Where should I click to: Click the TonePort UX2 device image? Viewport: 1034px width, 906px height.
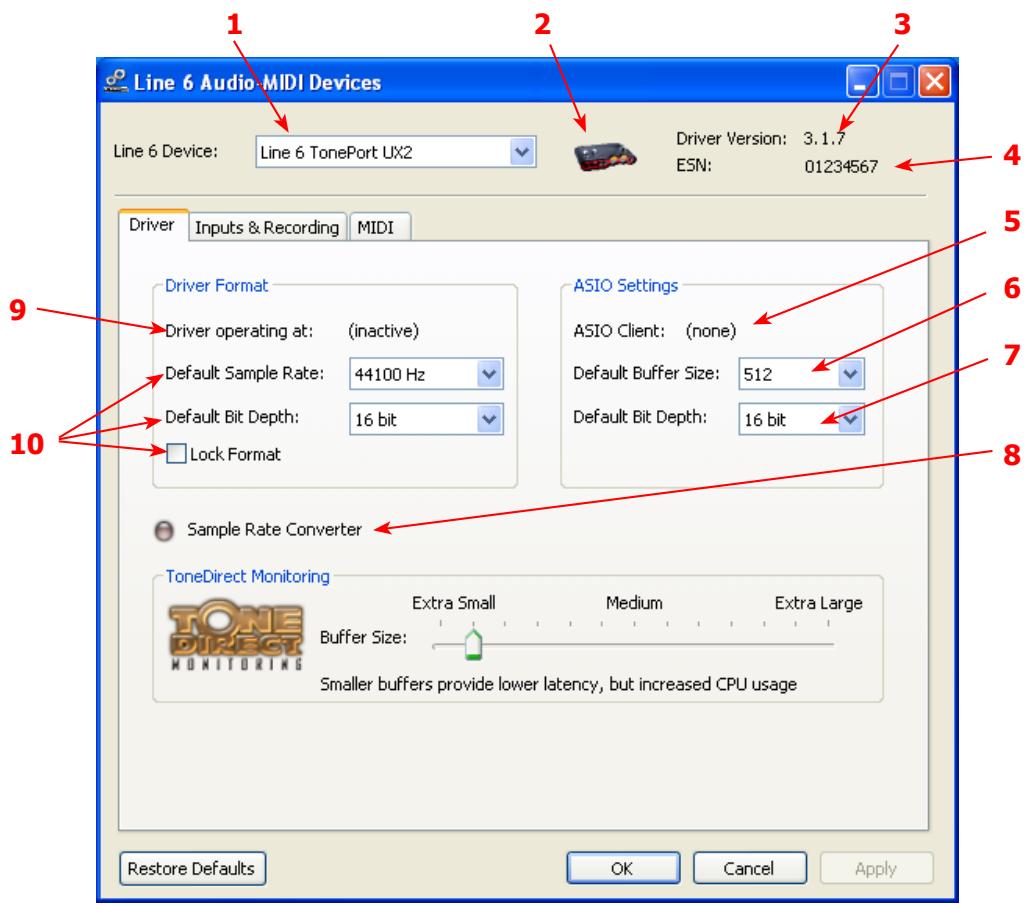[605, 157]
